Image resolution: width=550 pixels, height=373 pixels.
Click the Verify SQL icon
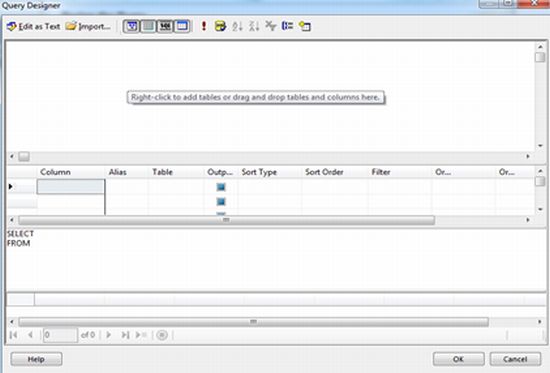tap(220, 26)
